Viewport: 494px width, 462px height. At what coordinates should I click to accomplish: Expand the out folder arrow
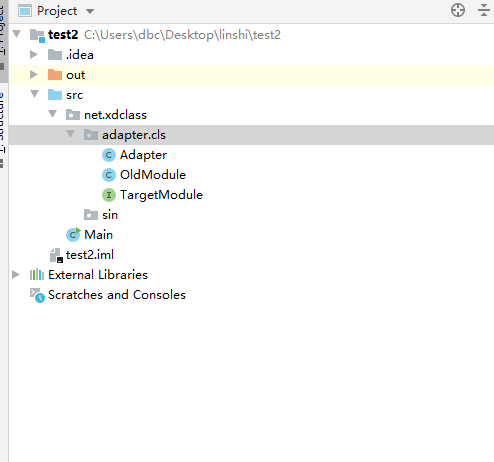[34, 74]
